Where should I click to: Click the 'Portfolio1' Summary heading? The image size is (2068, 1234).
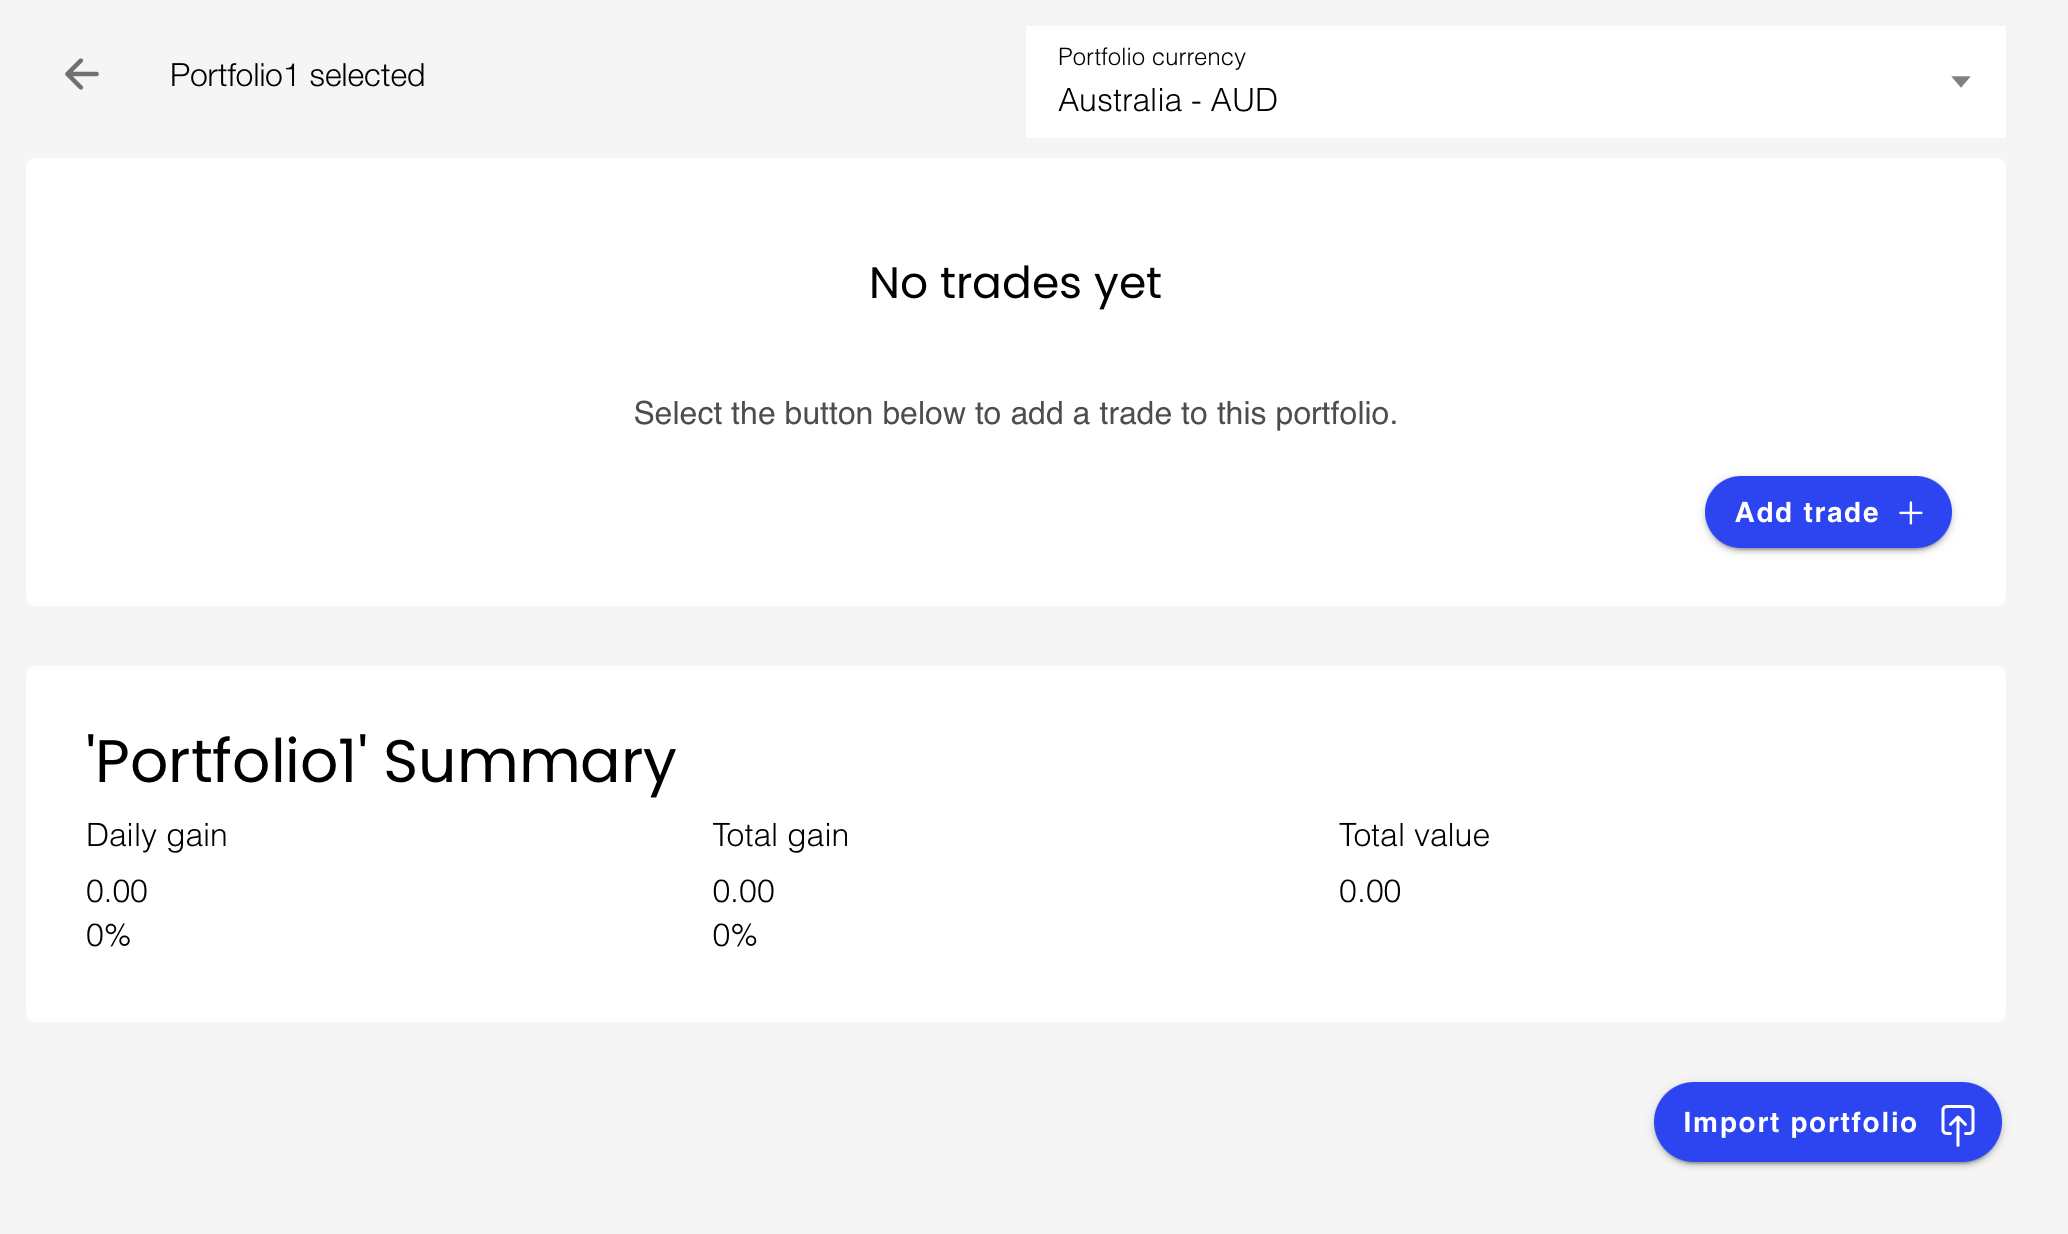coord(380,762)
